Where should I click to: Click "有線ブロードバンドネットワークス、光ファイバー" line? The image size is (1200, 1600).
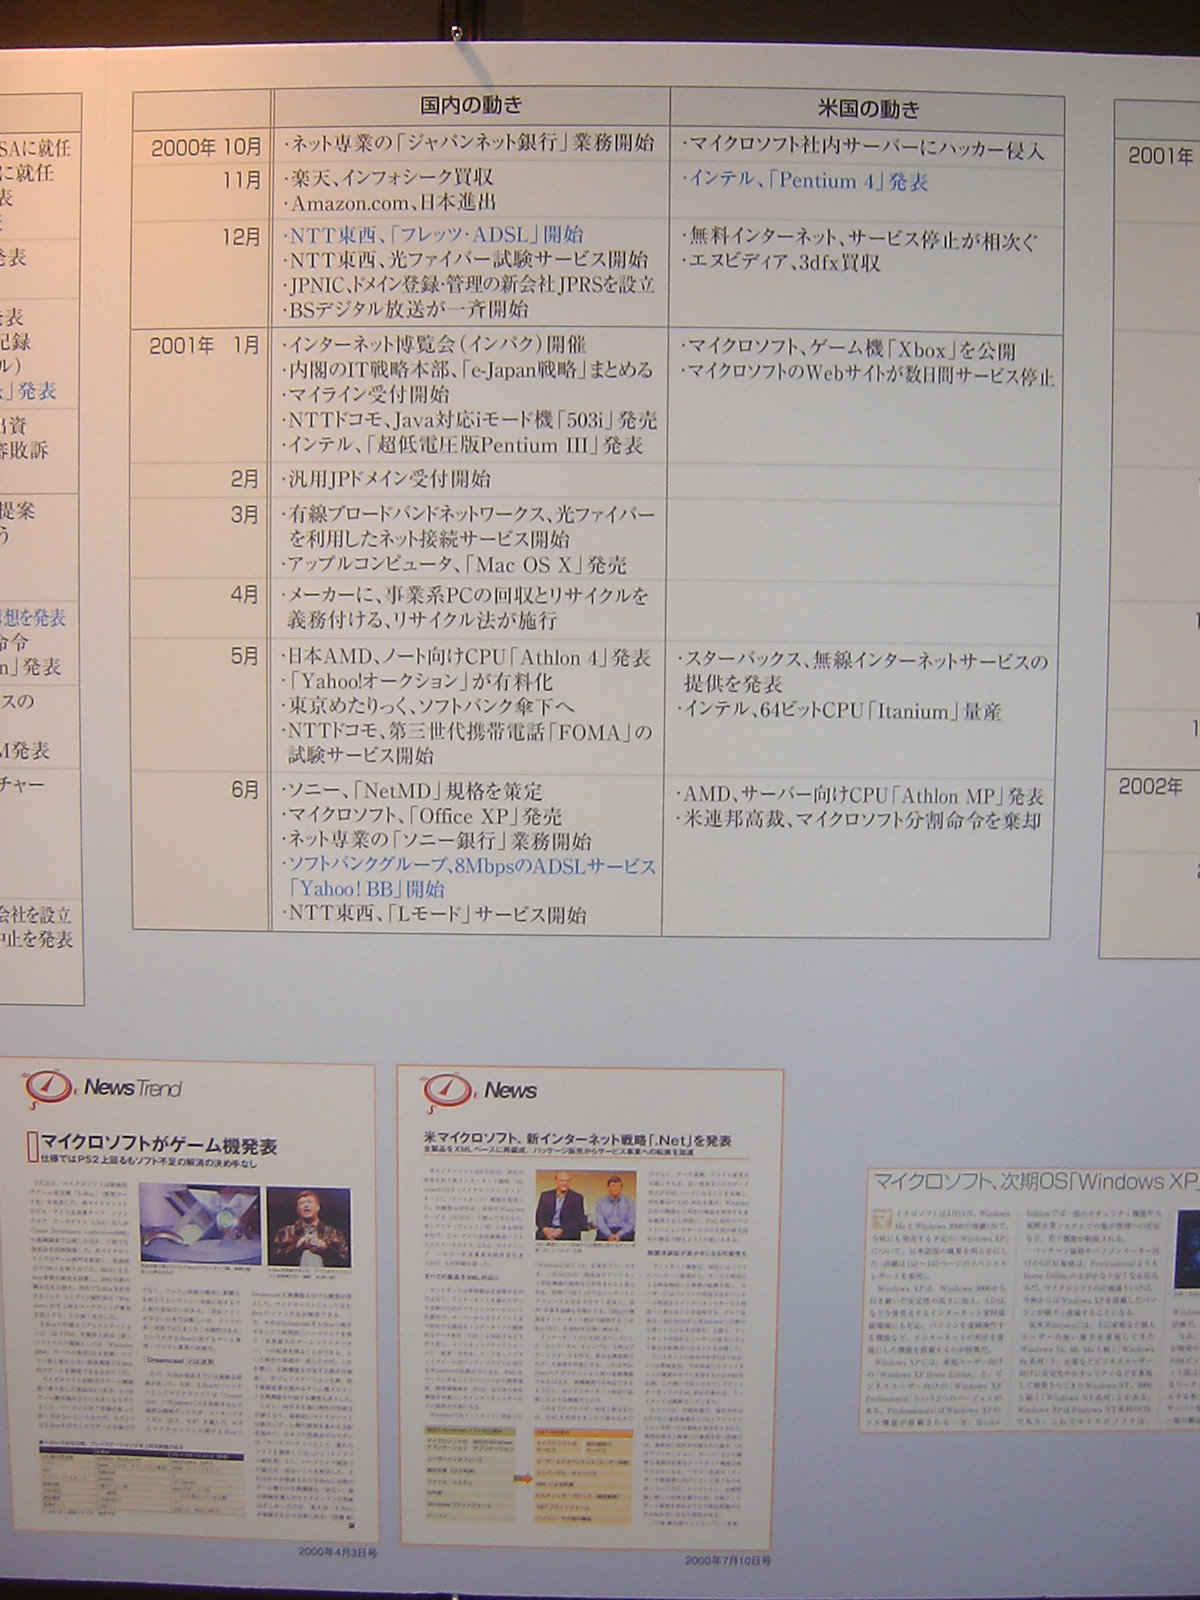[469, 515]
